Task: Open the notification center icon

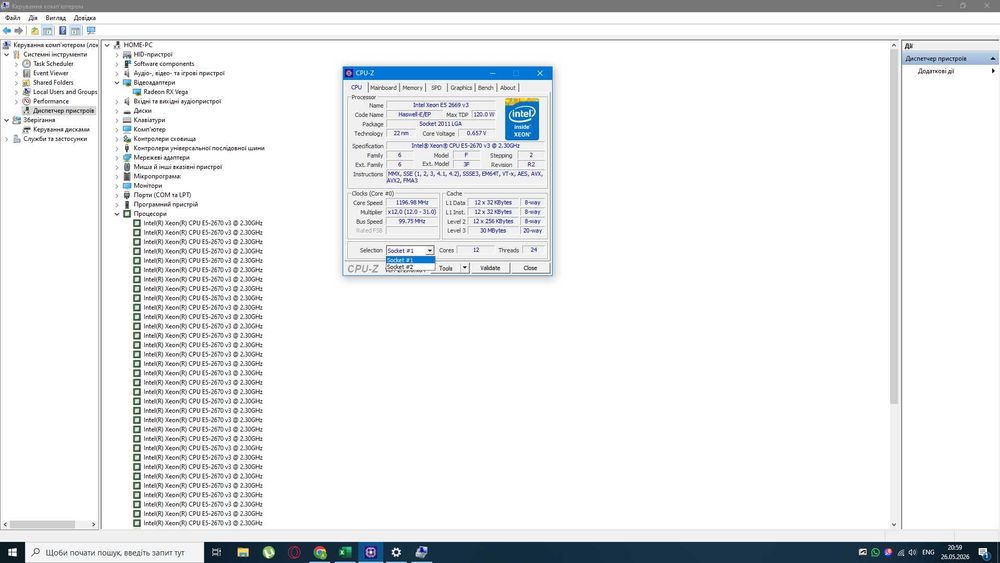Action: [x=985, y=553]
